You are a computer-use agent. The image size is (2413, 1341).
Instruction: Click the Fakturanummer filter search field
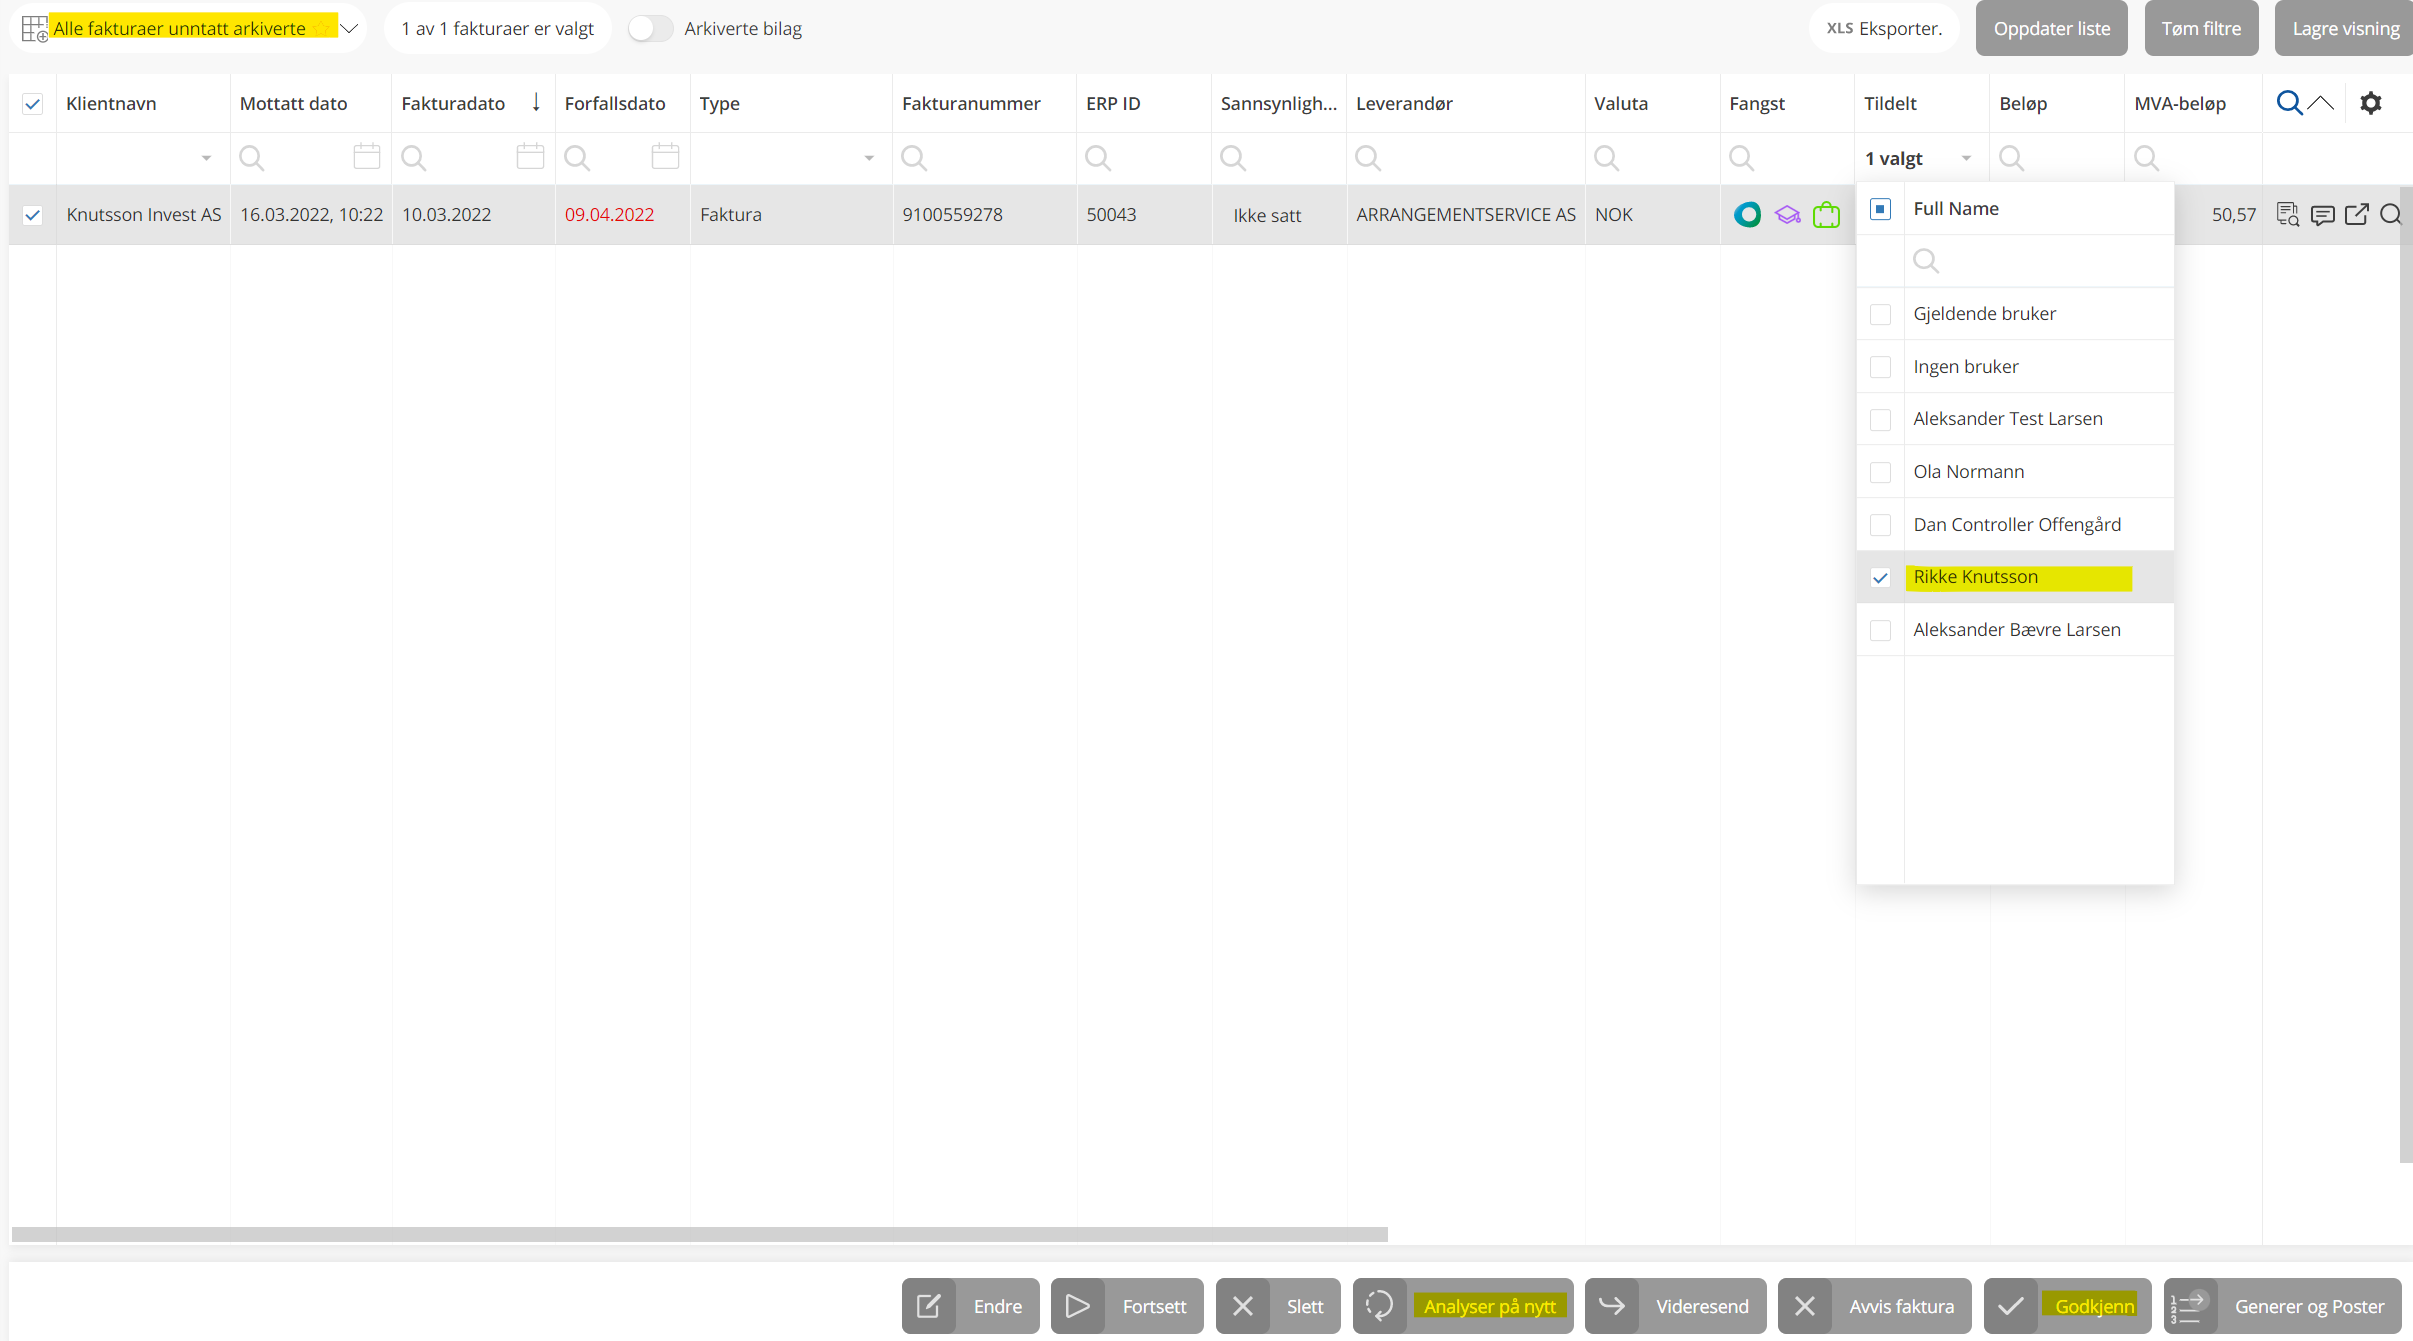(985, 158)
